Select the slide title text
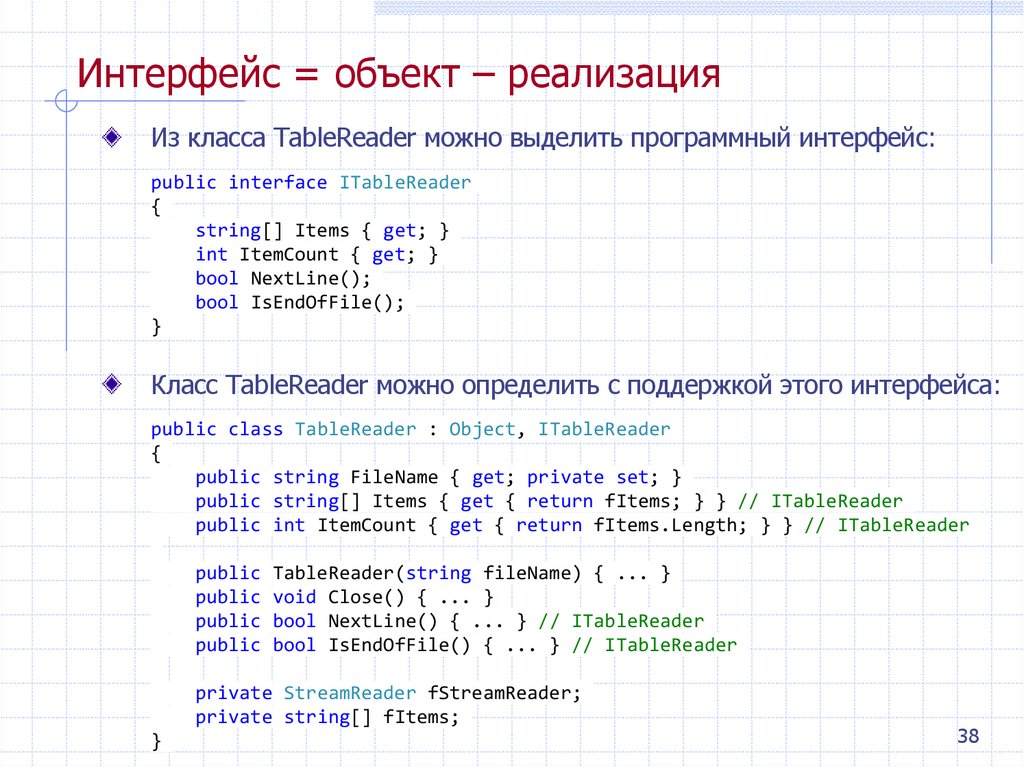Screen dimensions: 1024x767 (400, 74)
